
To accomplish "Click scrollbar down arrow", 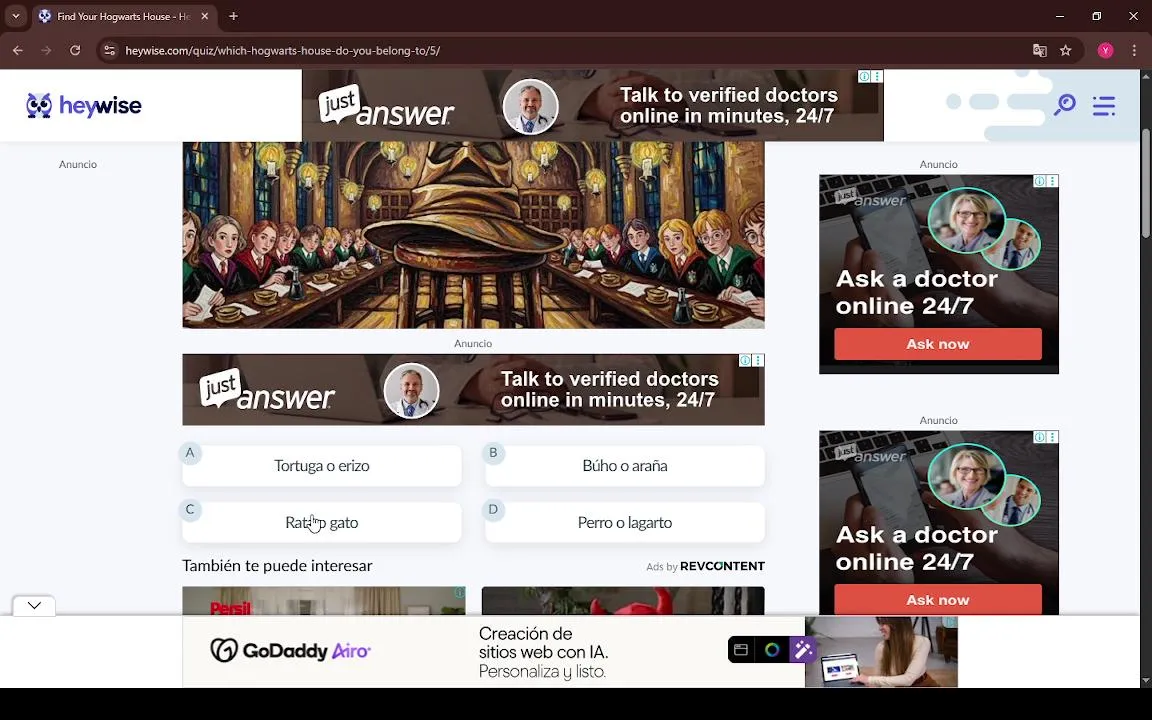I will pos(1145,681).
